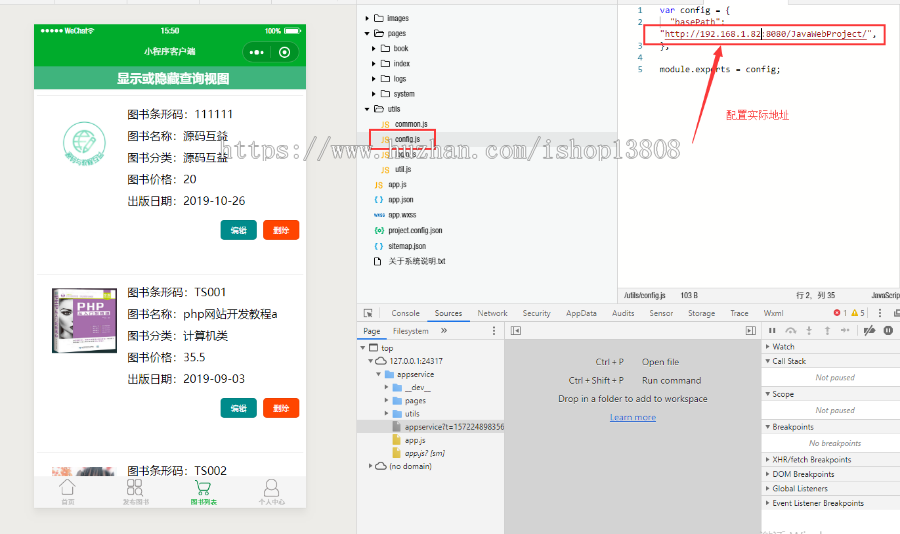
Task: Click the step over function icon
Action: (x=790, y=331)
